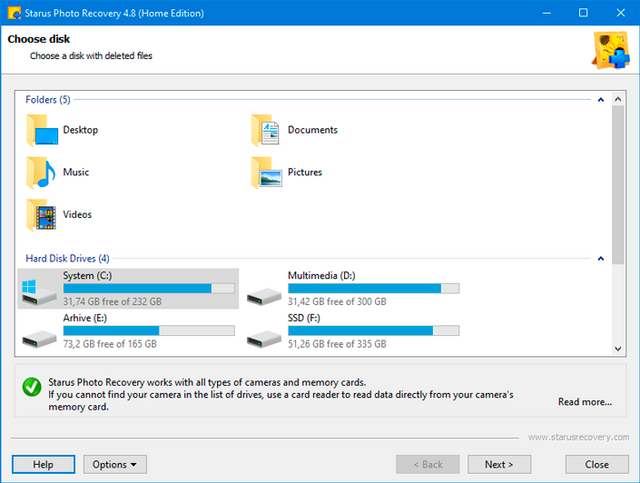Click "51,26 GB free of 335 GB" text
This screenshot has width=640, height=483.
pos(337,344)
